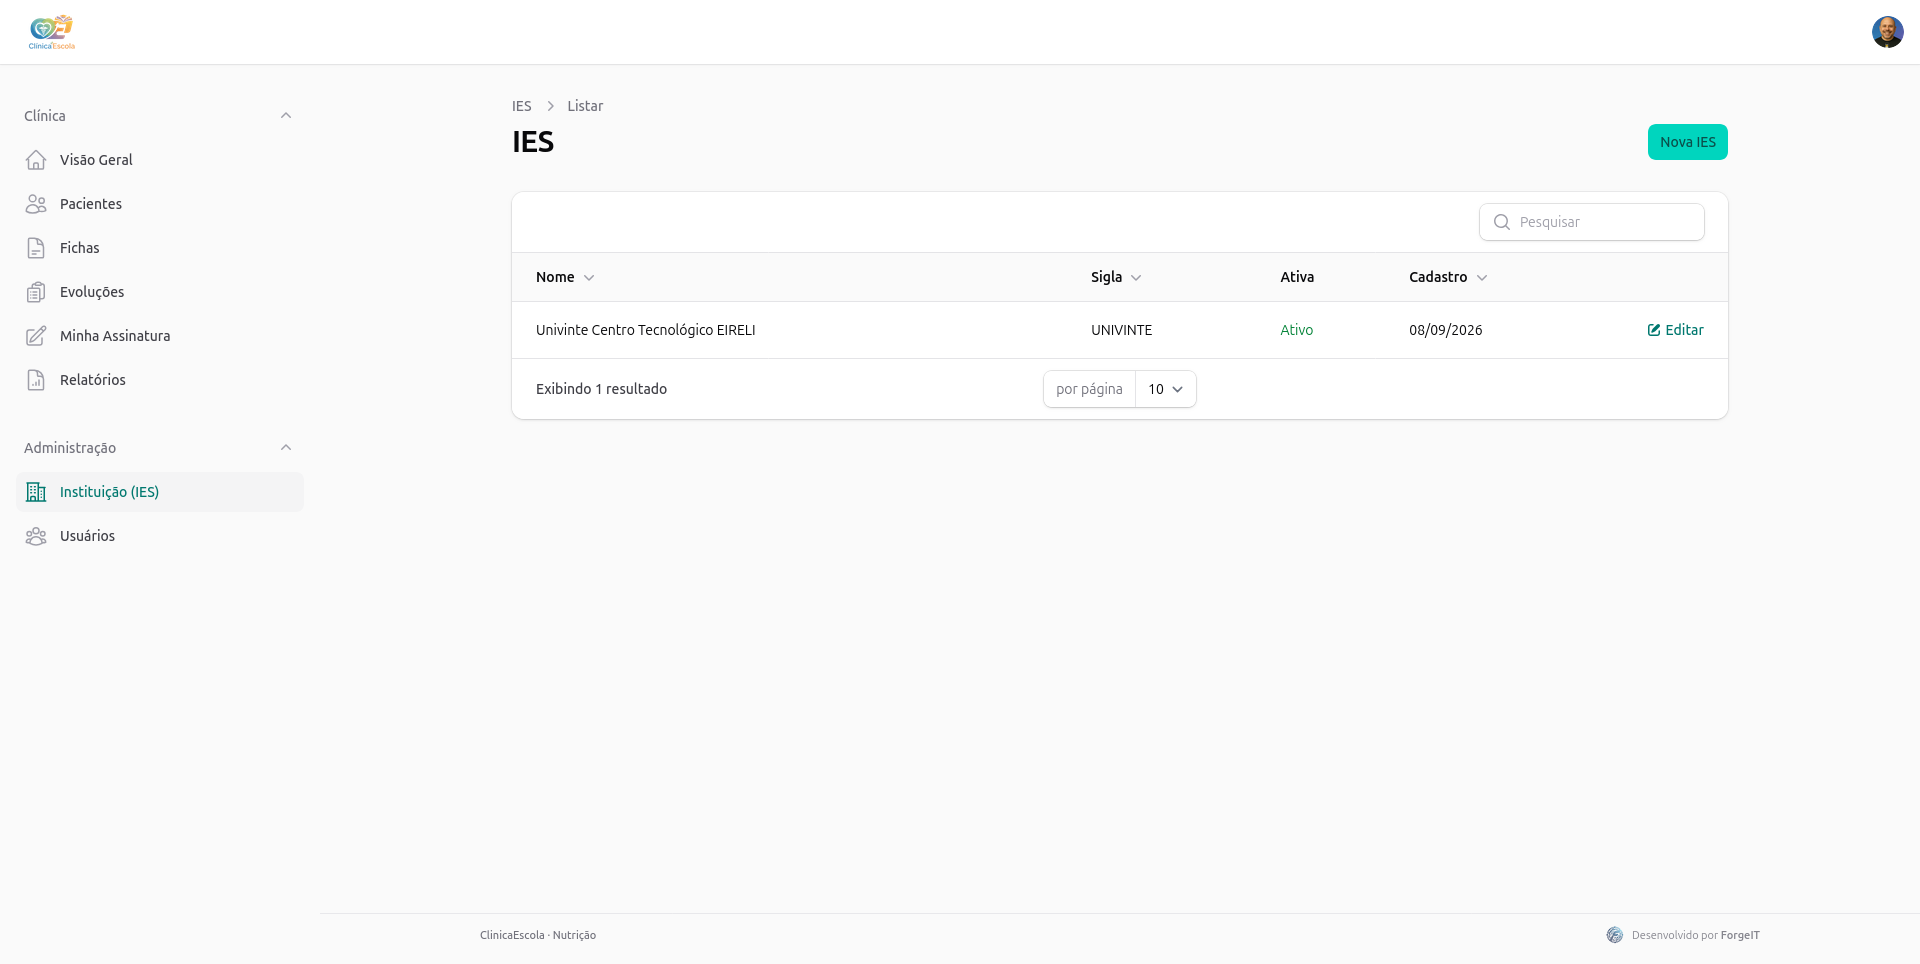
Task: Focus the Pesquisar search field
Action: [x=1592, y=222]
